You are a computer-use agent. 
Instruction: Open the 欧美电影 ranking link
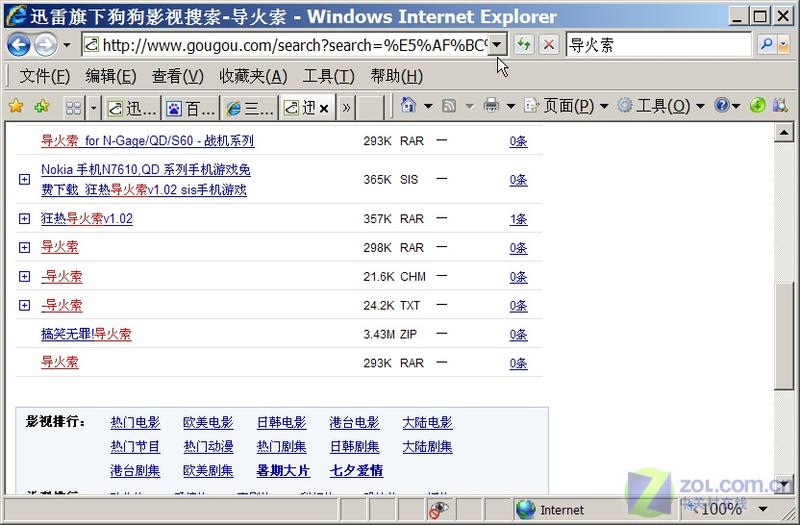(208, 422)
